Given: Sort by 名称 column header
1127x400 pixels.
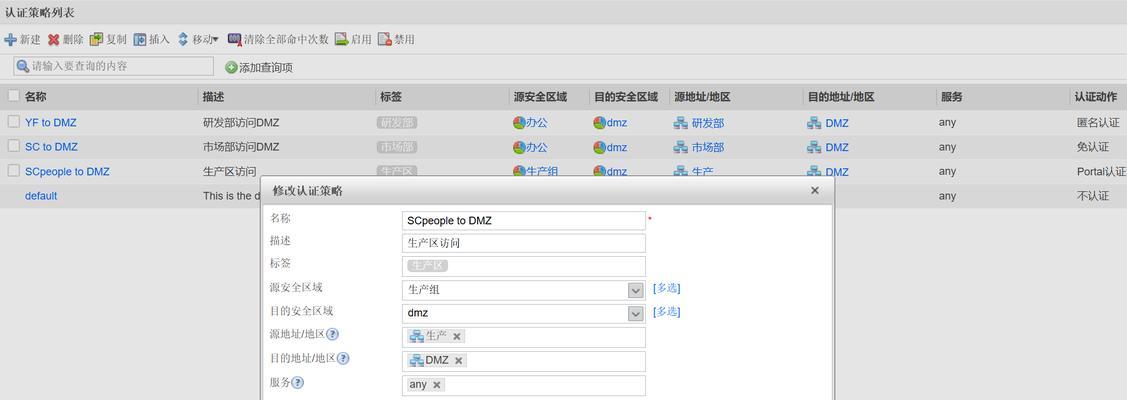Looking at the screenshot, I should [x=35, y=96].
